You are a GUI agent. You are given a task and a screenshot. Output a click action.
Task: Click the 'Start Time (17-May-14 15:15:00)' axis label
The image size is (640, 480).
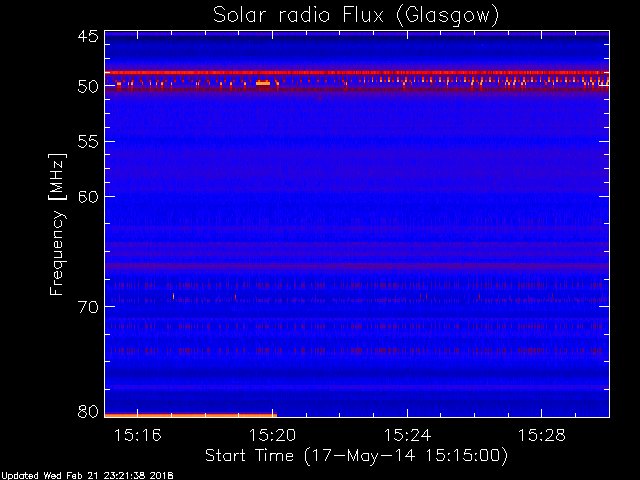tap(356, 455)
